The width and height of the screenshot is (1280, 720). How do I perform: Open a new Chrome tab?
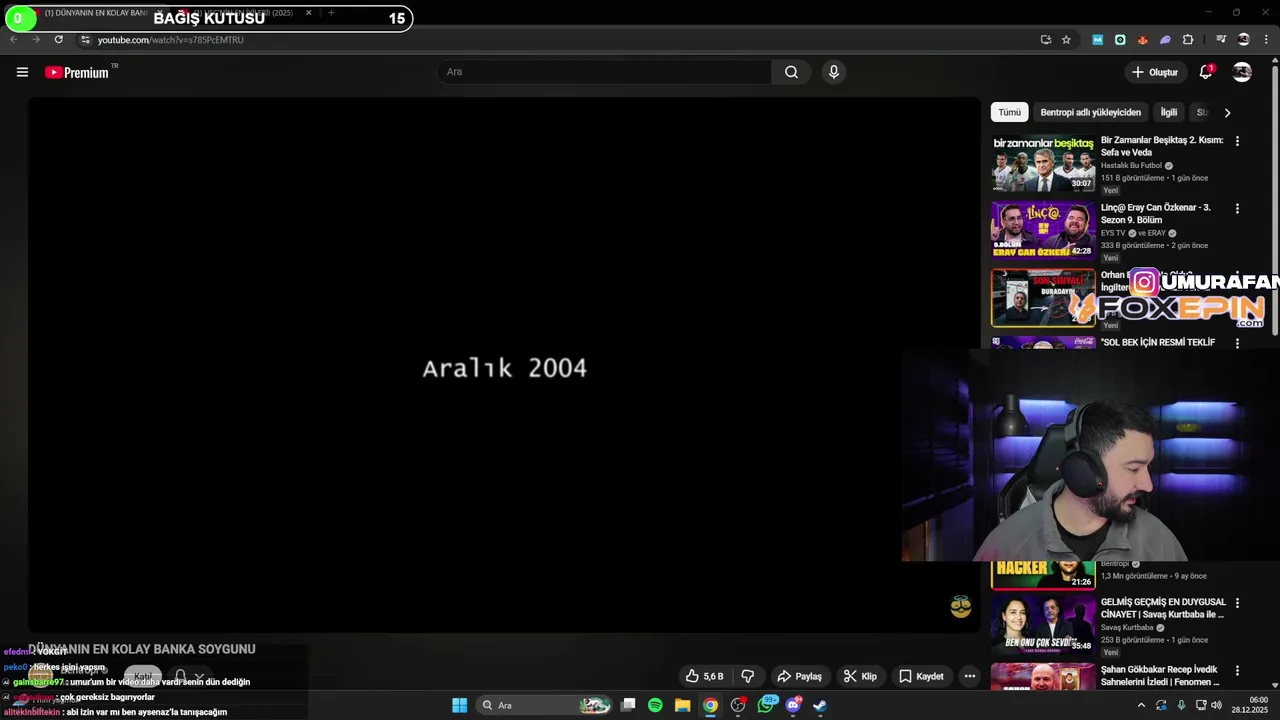331,13
